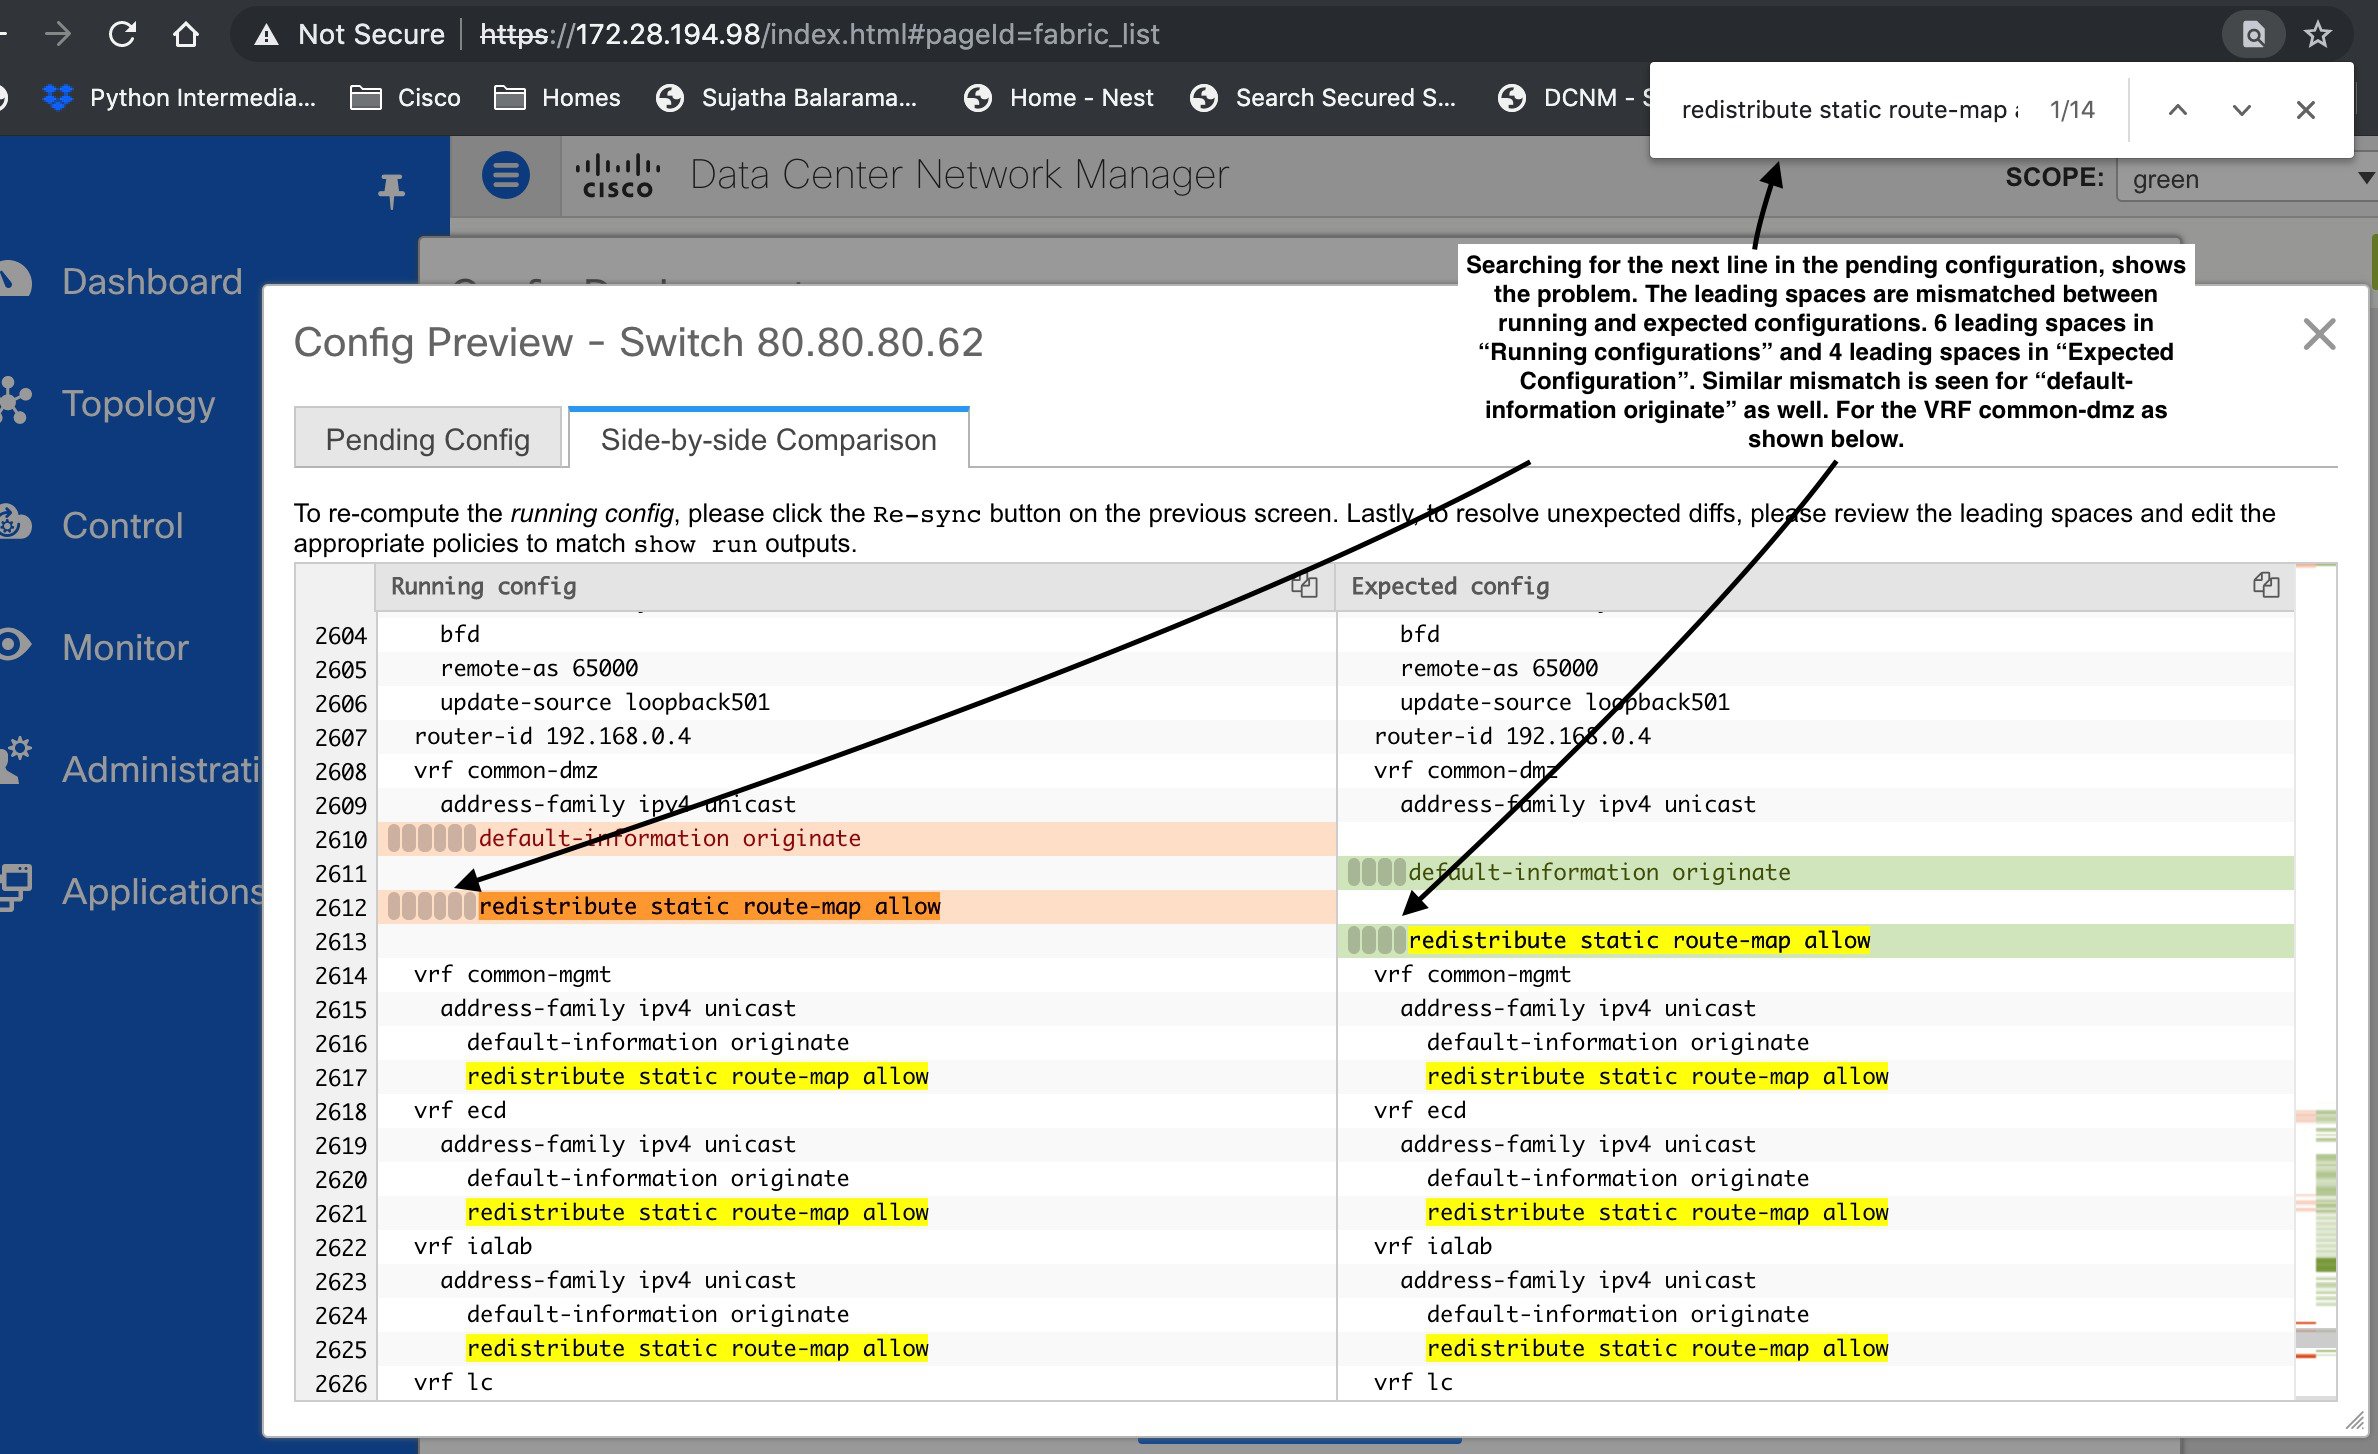Click the find-in-page search field

pyautogui.click(x=1848, y=110)
